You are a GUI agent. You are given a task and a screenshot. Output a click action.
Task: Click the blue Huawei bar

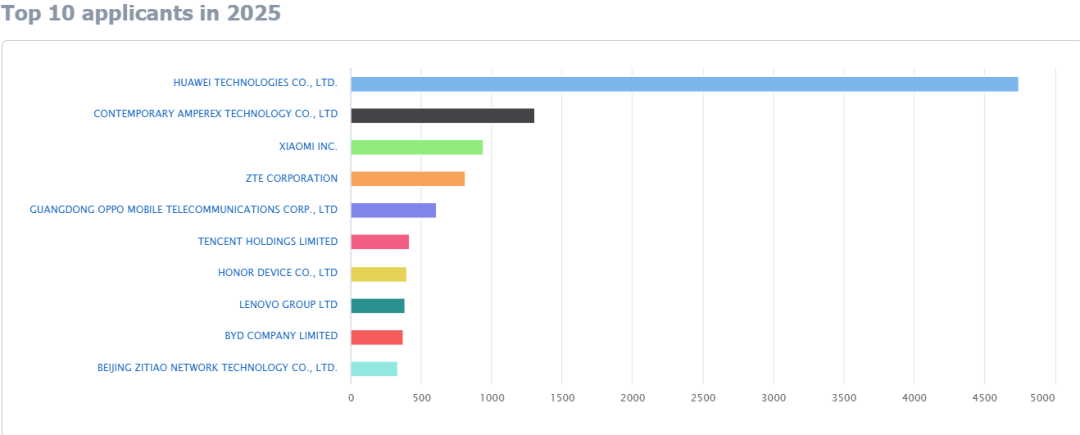coord(685,84)
